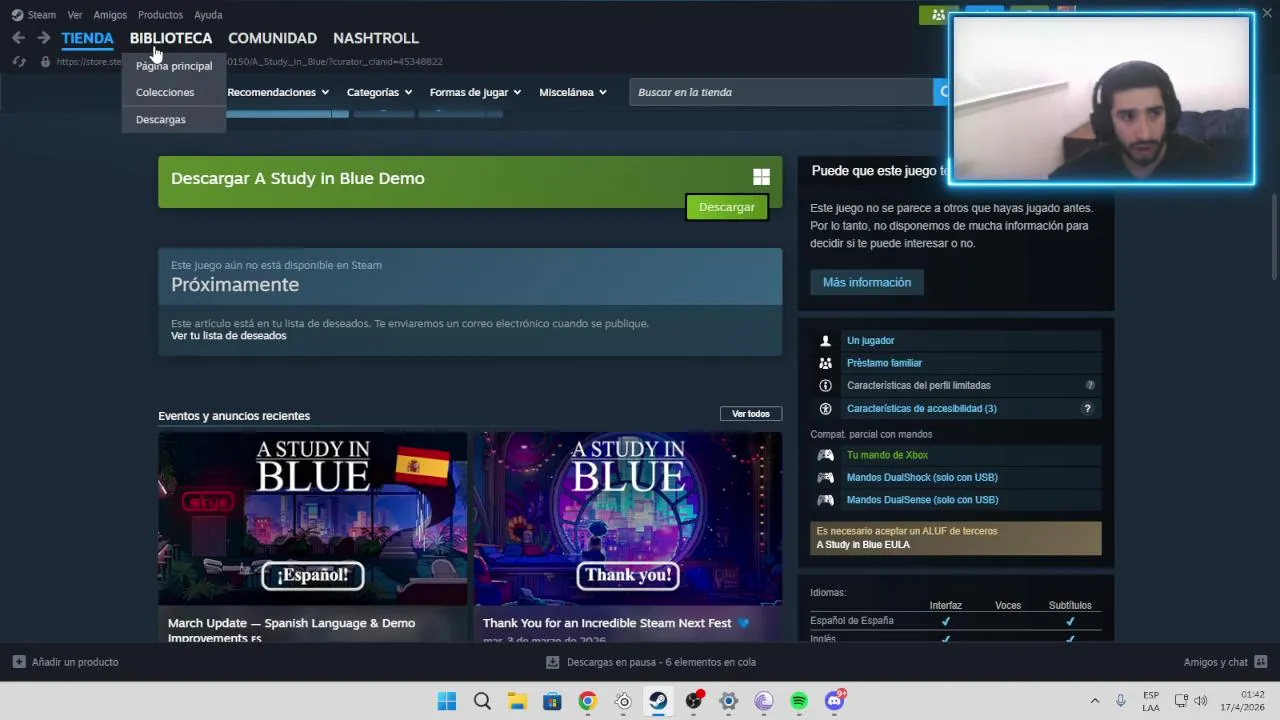Open Discord from the taskbar
This screenshot has height=720, width=1280.
click(x=834, y=701)
